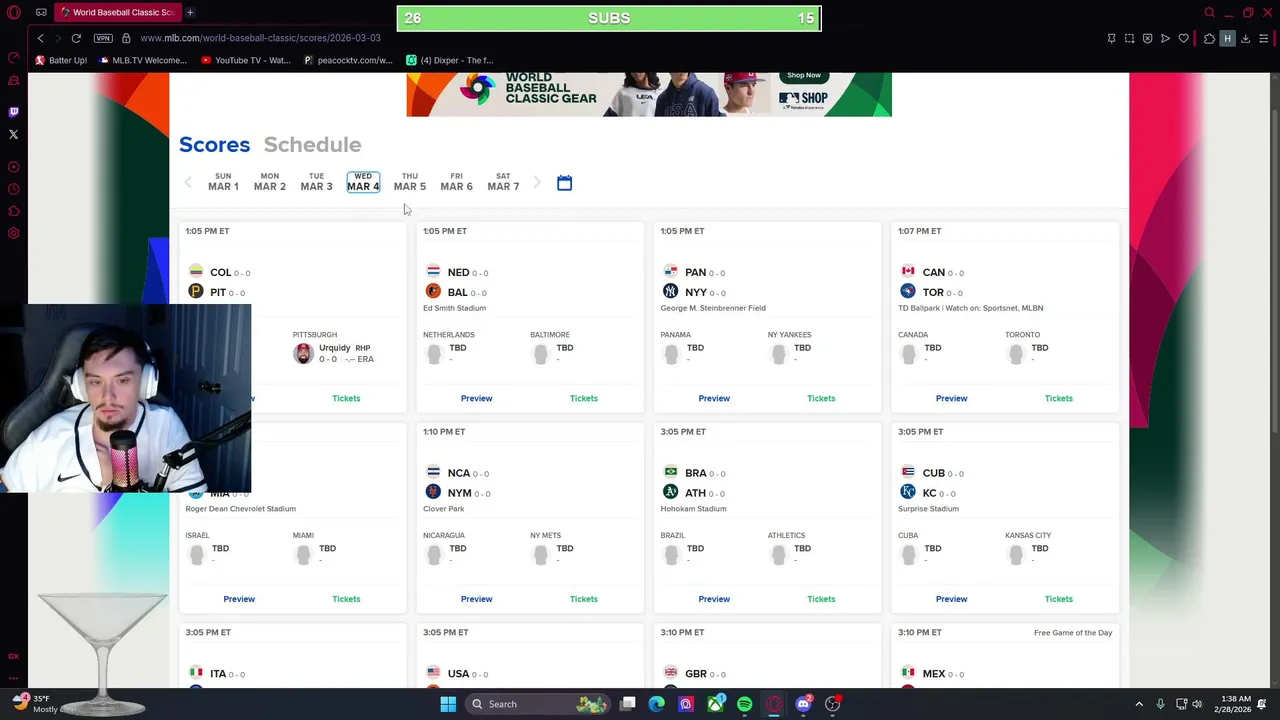Select the MON MAR 2 date

[x=269, y=182]
